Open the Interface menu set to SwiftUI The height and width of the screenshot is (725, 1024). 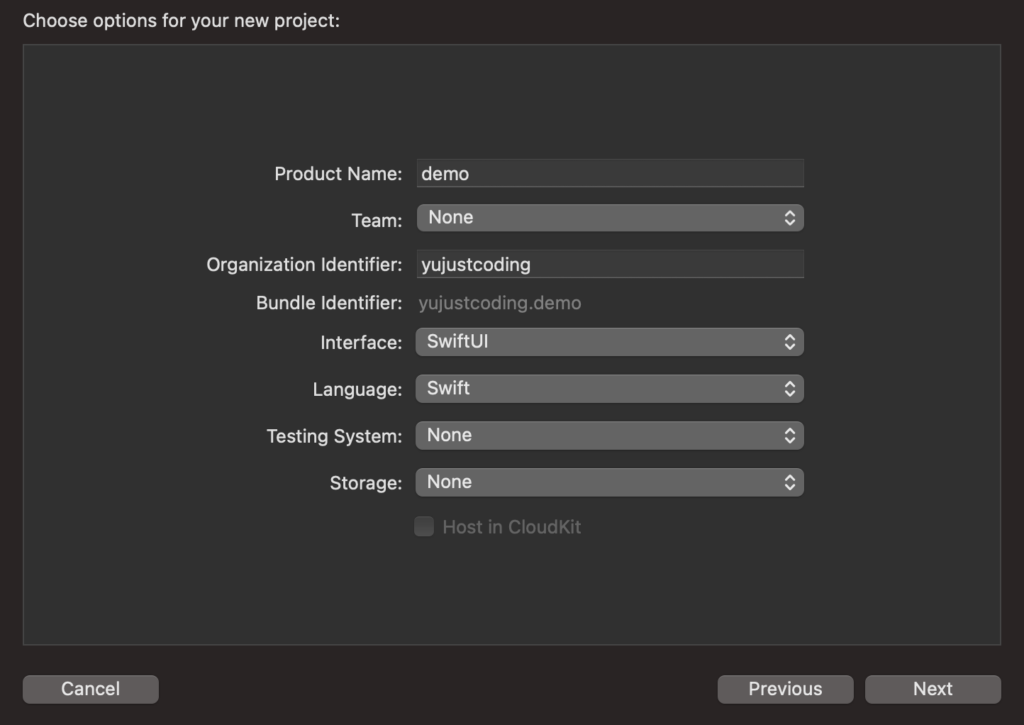coord(600,342)
